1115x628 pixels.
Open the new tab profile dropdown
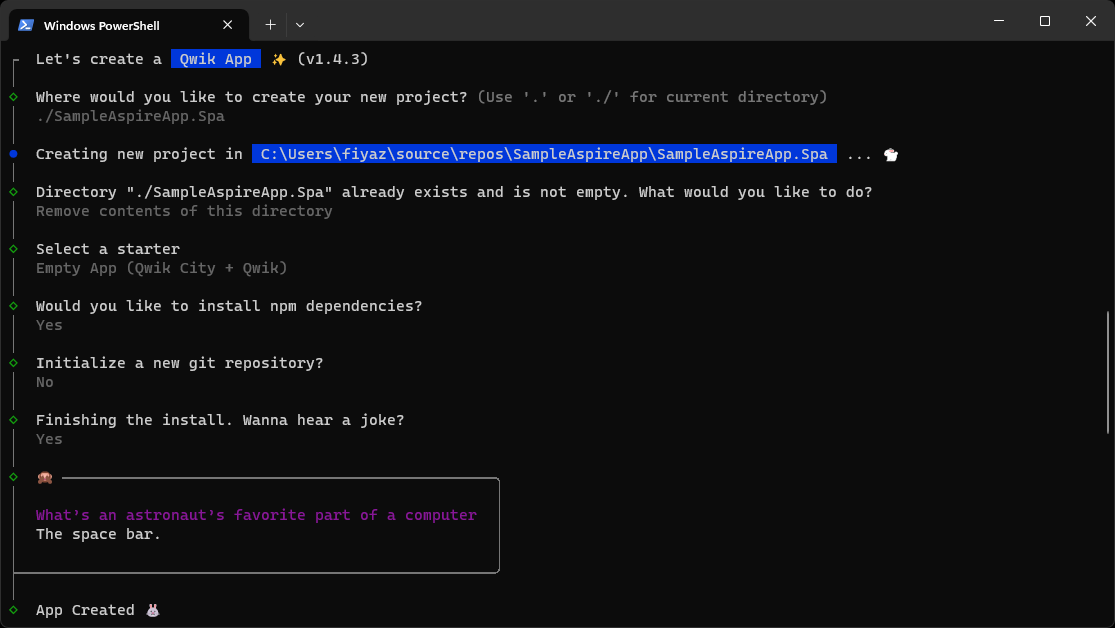pos(300,25)
